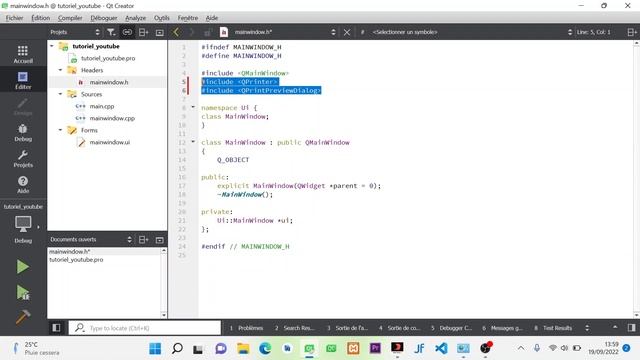Viewport: 640px width, 360px height.
Task: Open Windows Start menu in taskbar
Action: pyautogui.click(x=155, y=348)
